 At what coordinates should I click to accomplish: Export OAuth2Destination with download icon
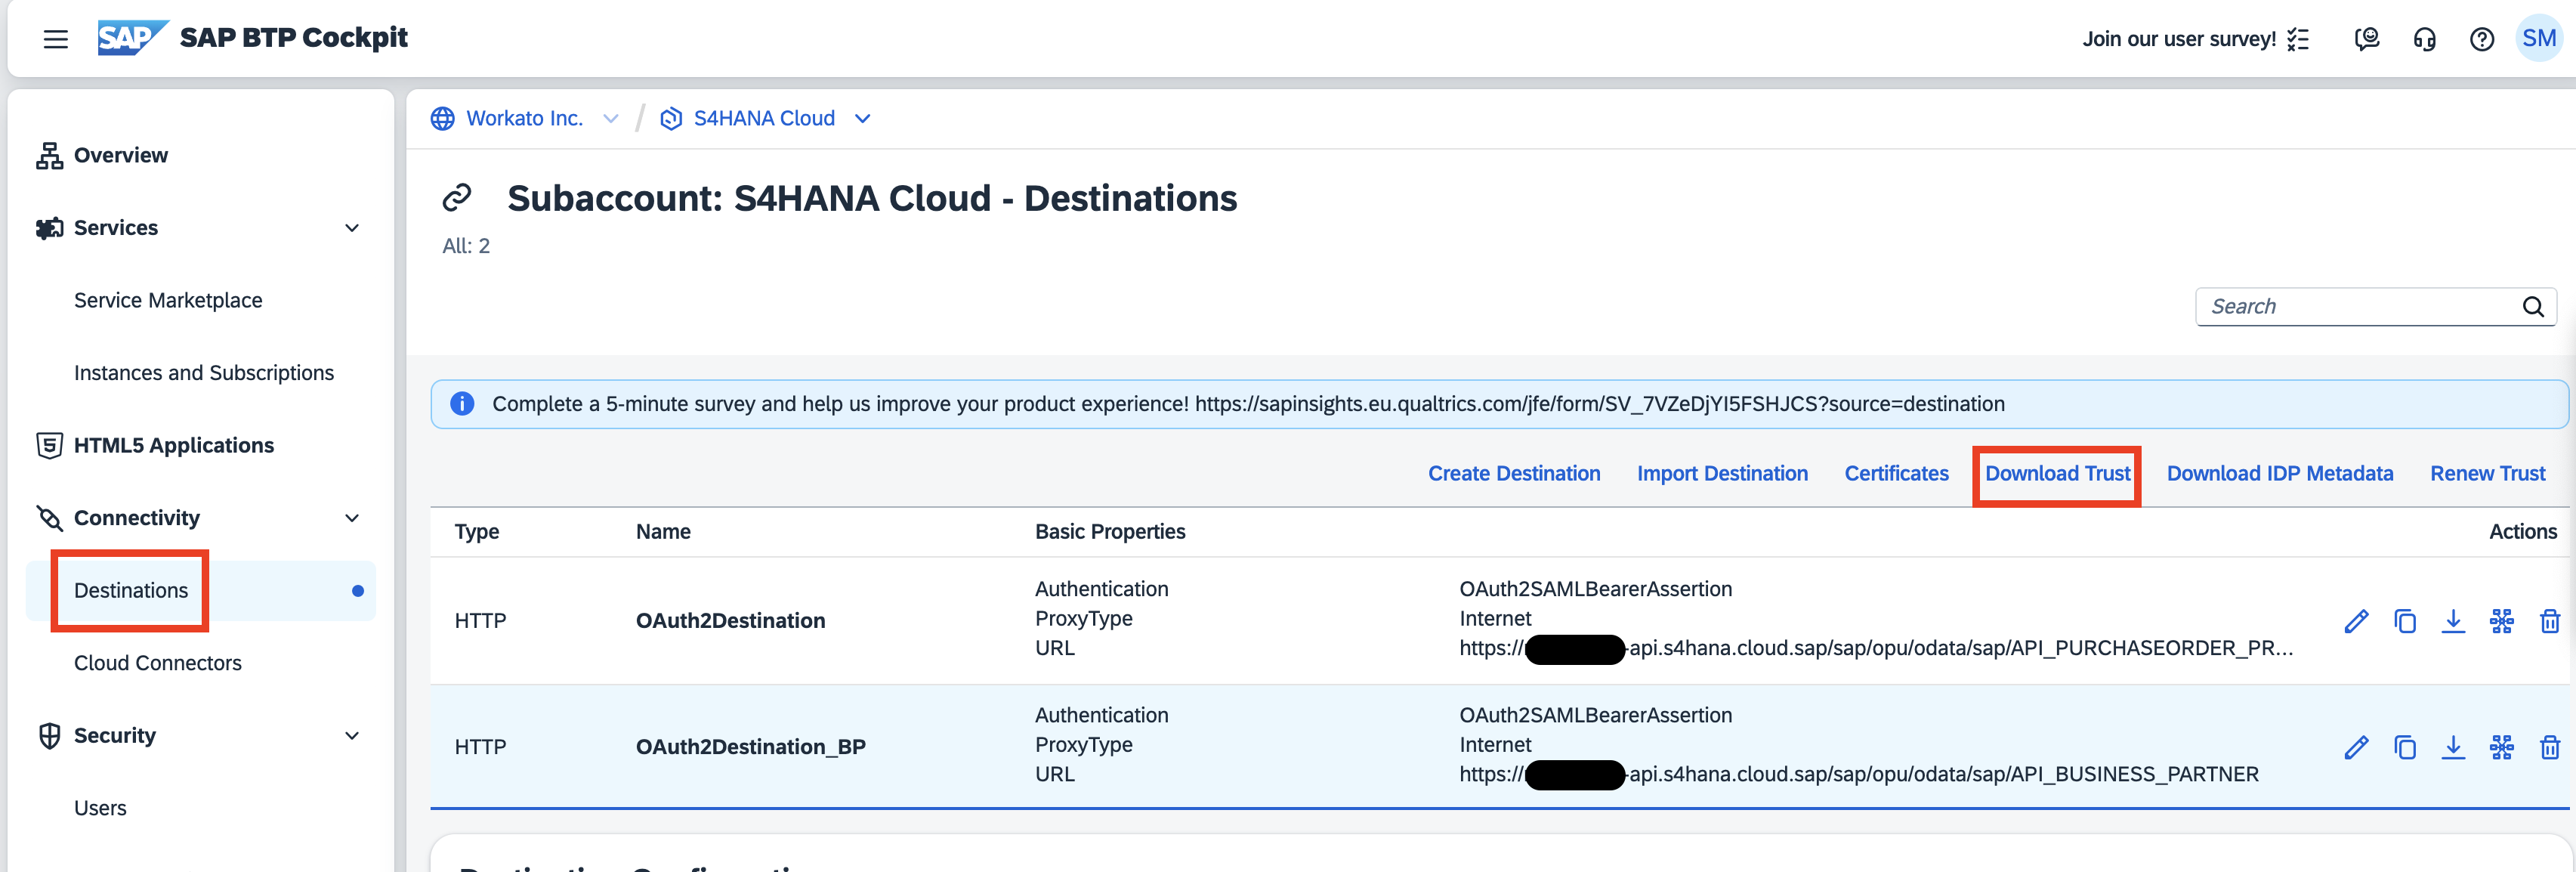tap(2453, 621)
